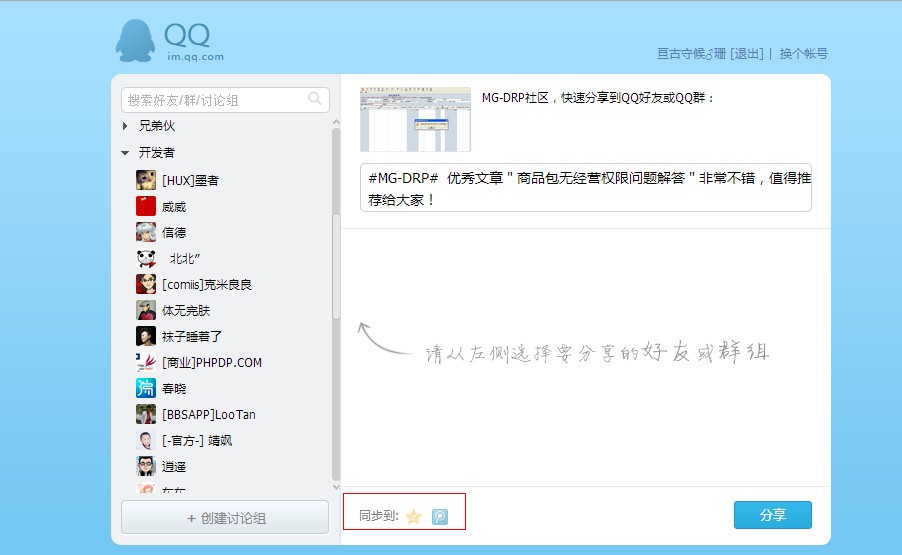Screen dimensions: 902x555
Task: Select friend name 北北
Action: click(x=184, y=259)
